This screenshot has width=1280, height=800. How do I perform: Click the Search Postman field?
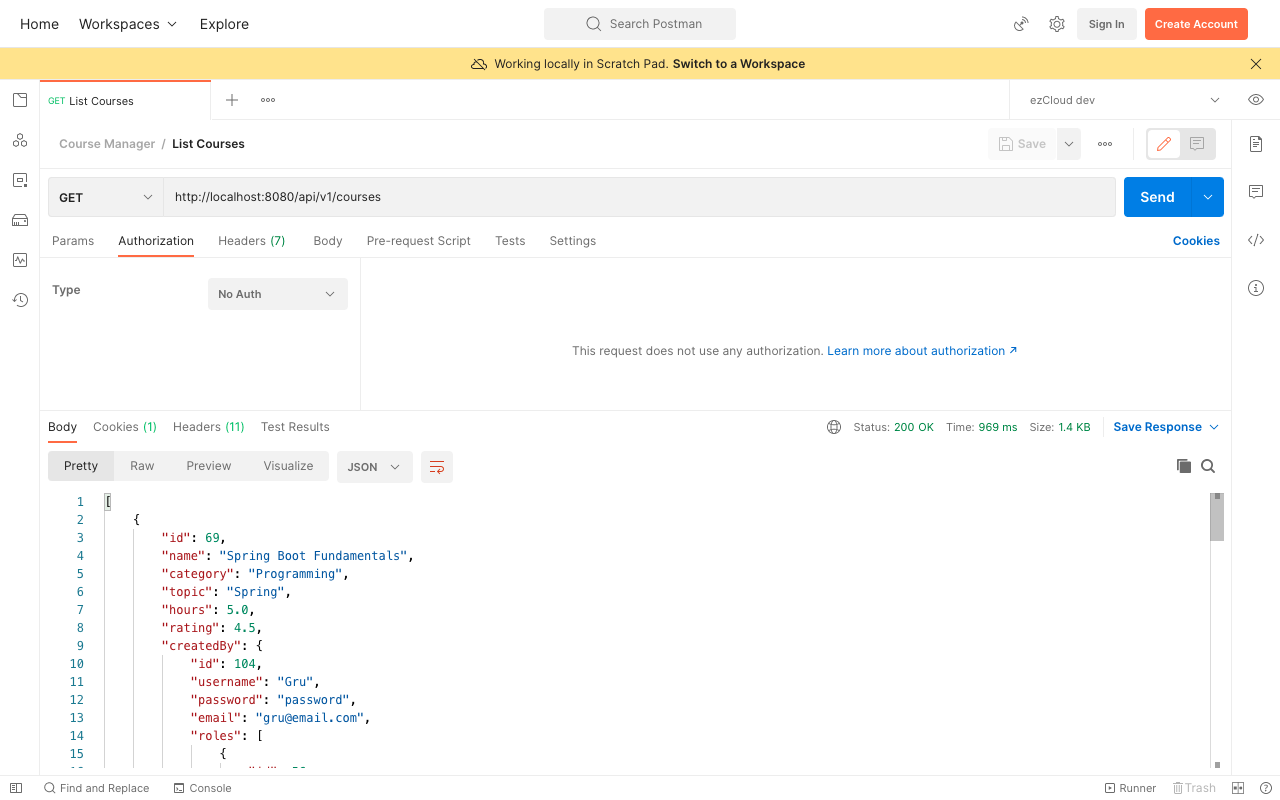(640, 24)
